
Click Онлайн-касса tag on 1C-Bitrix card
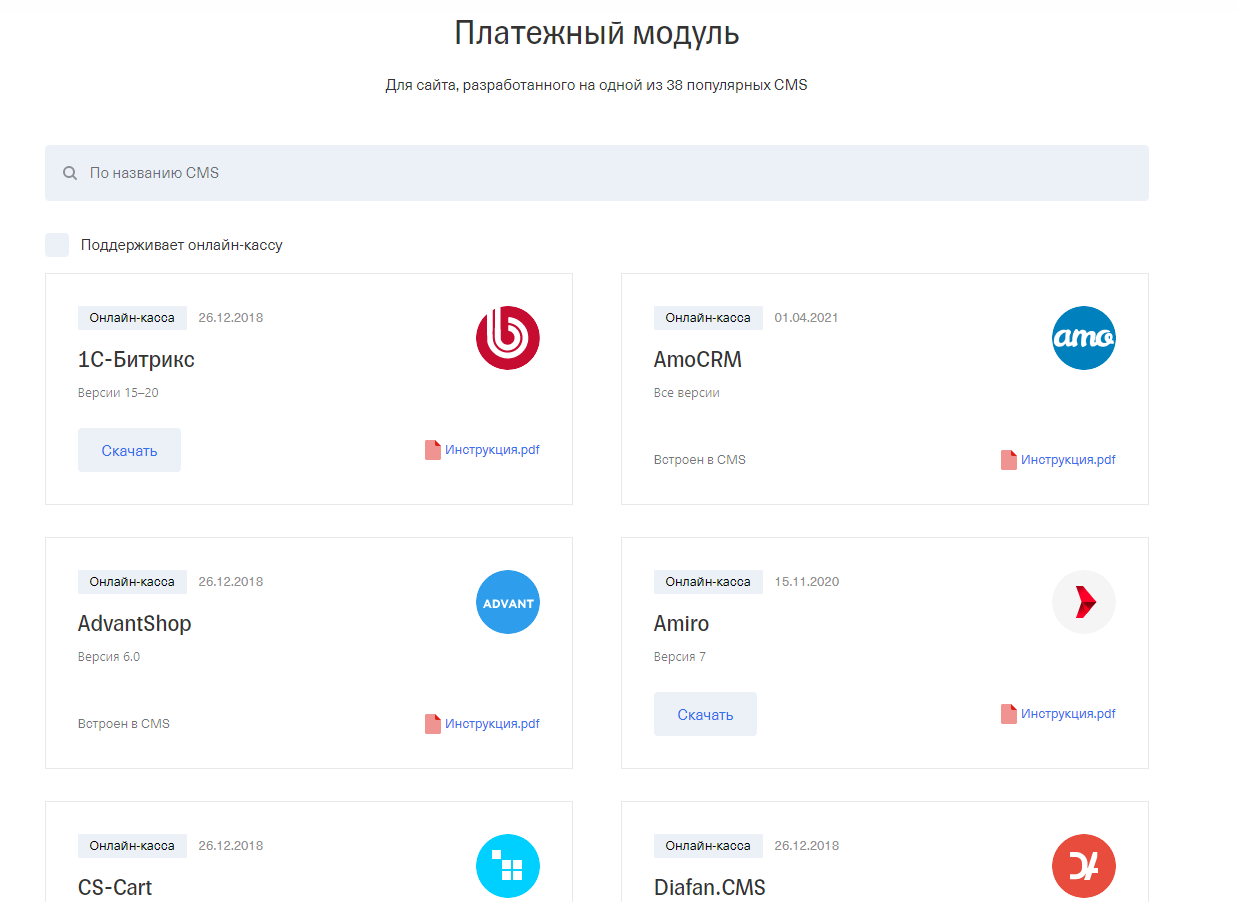(x=132, y=318)
